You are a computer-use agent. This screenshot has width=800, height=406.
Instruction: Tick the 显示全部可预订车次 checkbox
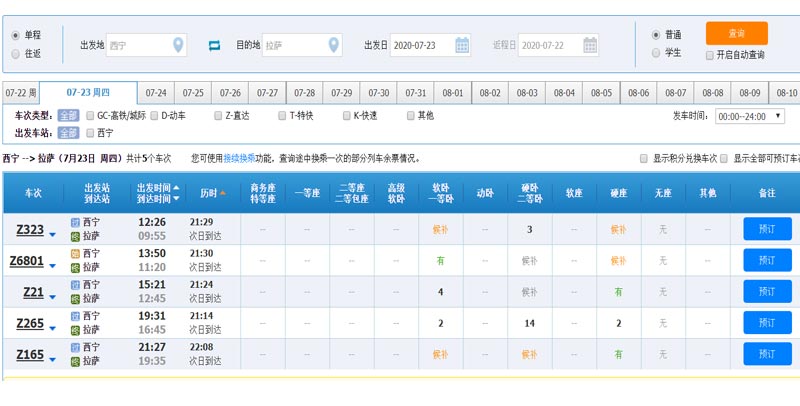point(724,159)
